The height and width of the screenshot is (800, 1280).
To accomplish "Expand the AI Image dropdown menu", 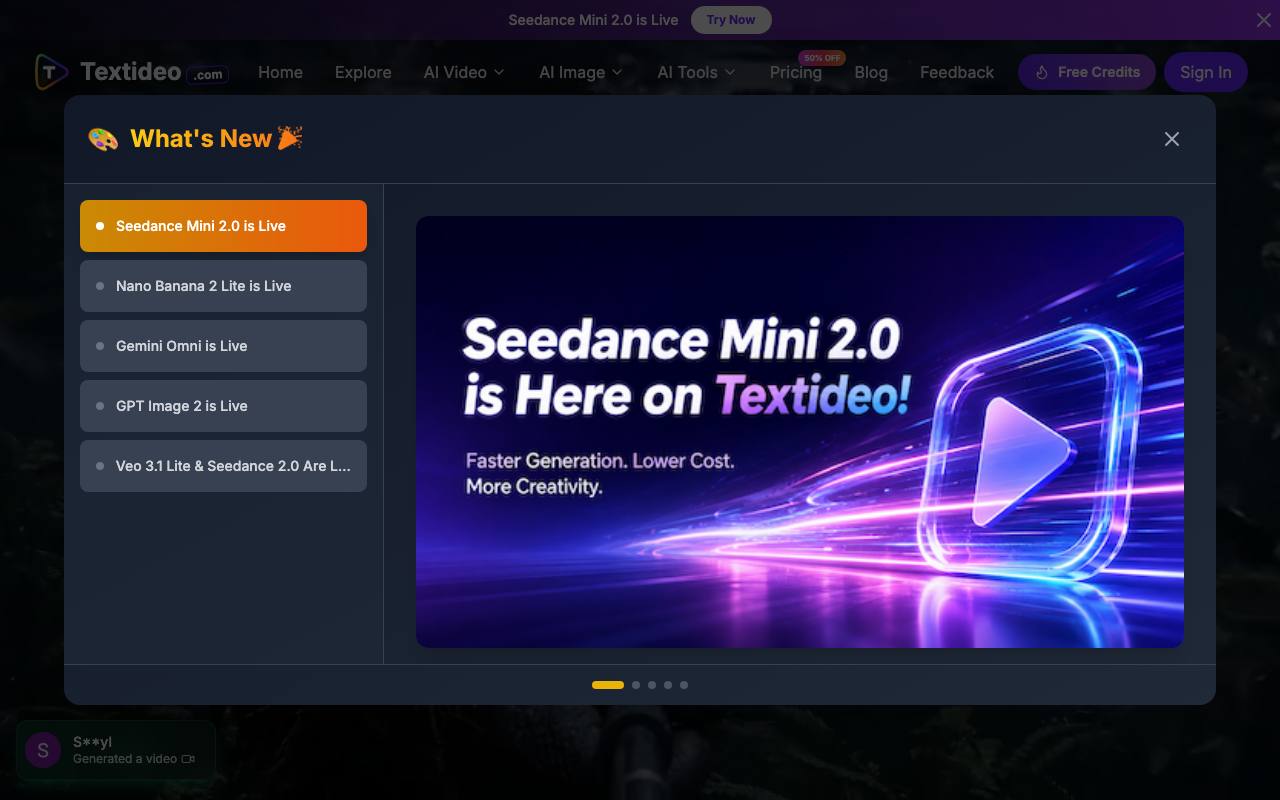I will point(581,72).
